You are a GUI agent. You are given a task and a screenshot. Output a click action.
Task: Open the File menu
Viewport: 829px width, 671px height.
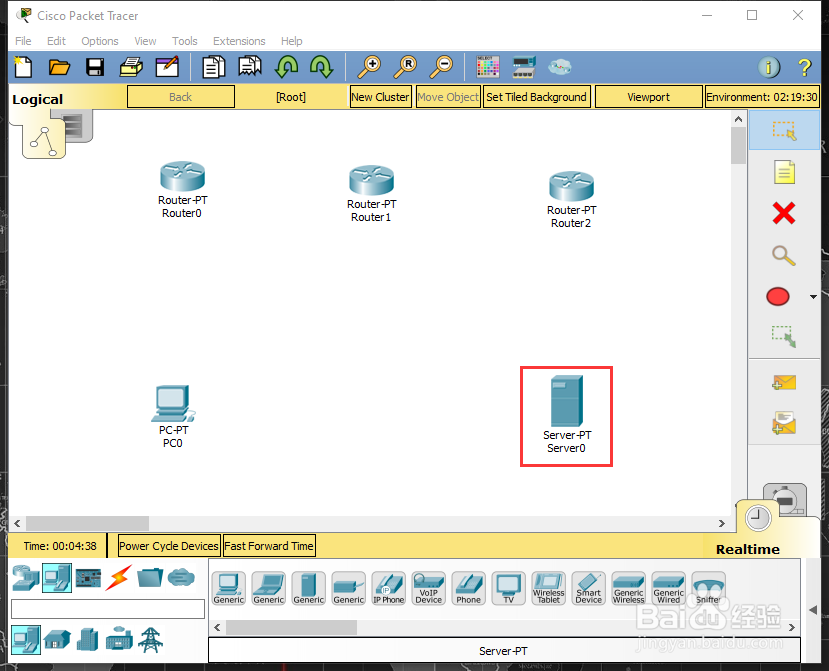pos(23,41)
